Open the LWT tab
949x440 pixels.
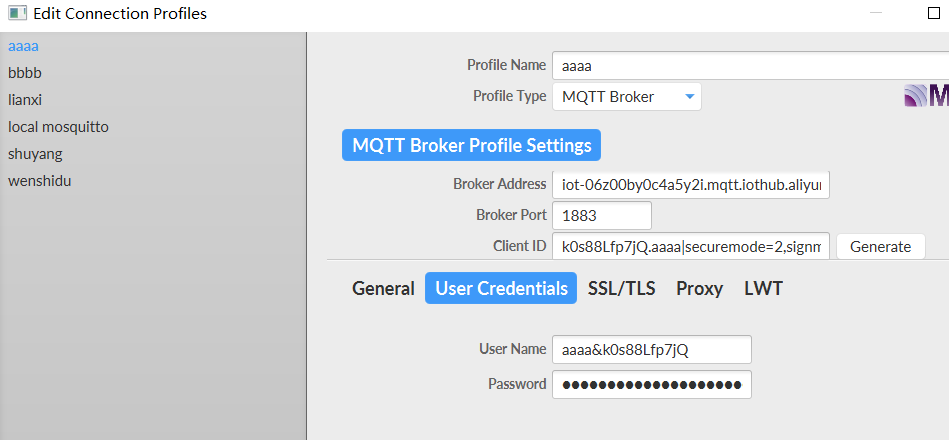pos(763,289)
